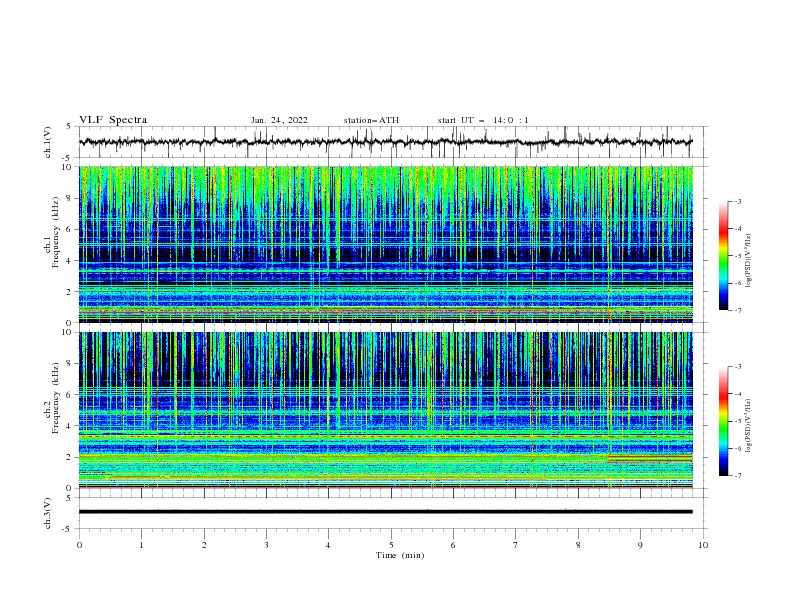
Task: Click the ch.2 "Frequency (kHz)" axis label
Action: (x=56, y=398)
